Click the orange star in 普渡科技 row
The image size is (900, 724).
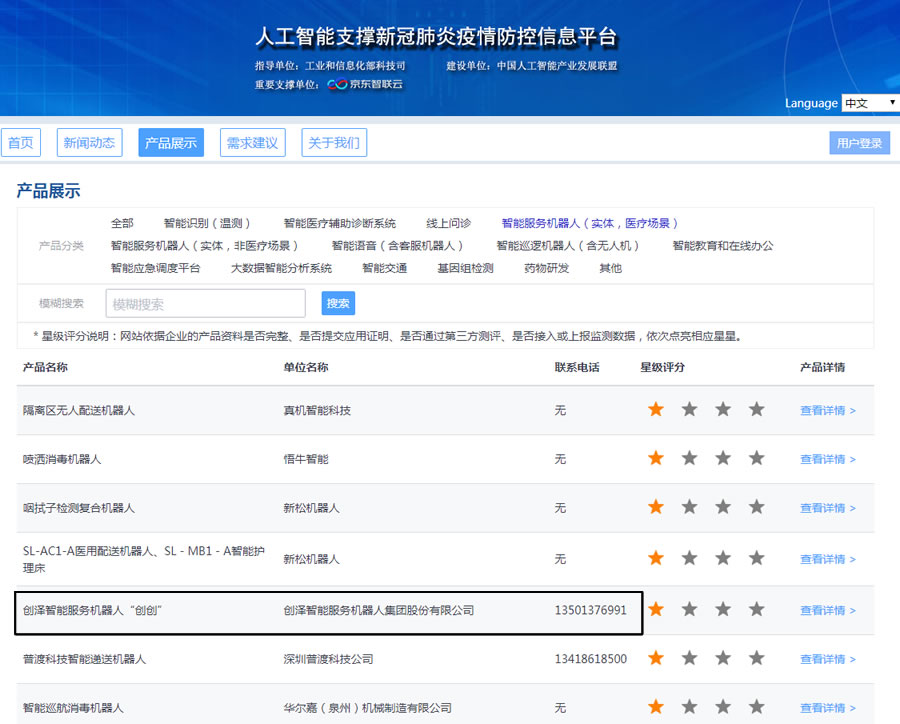656,658
